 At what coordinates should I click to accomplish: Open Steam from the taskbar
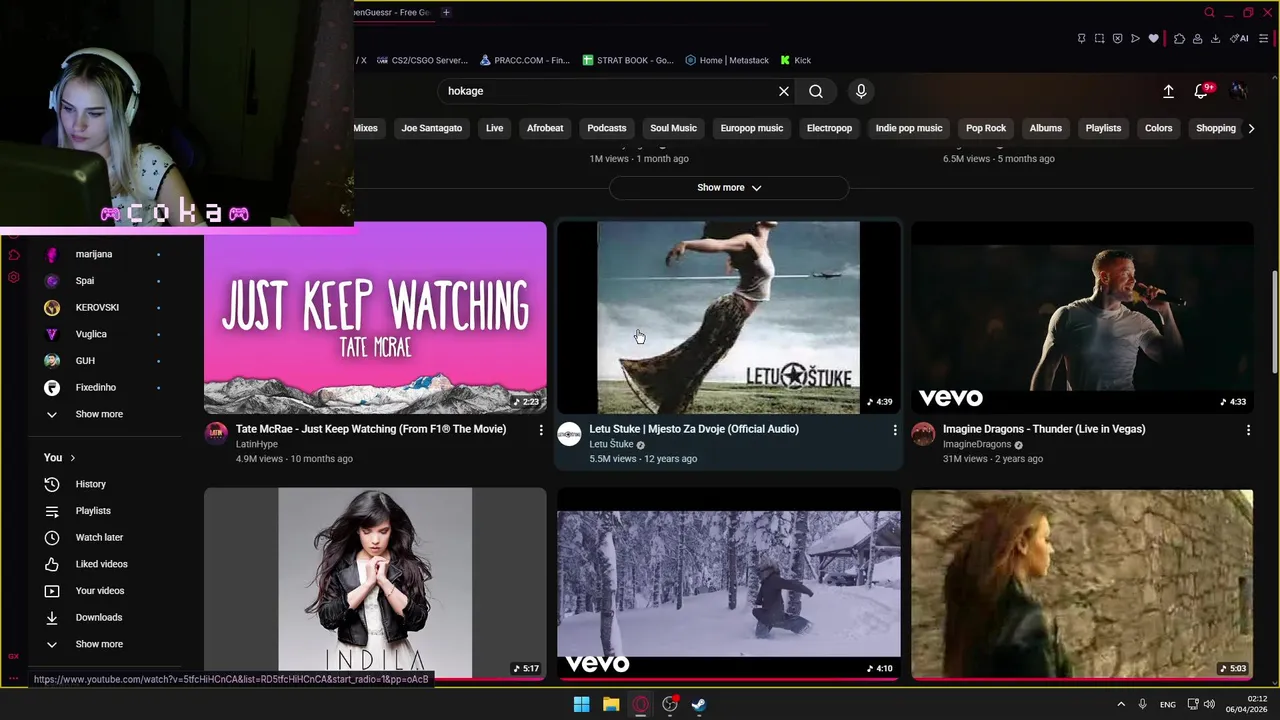pyautogui.click(x=699, y=705)
